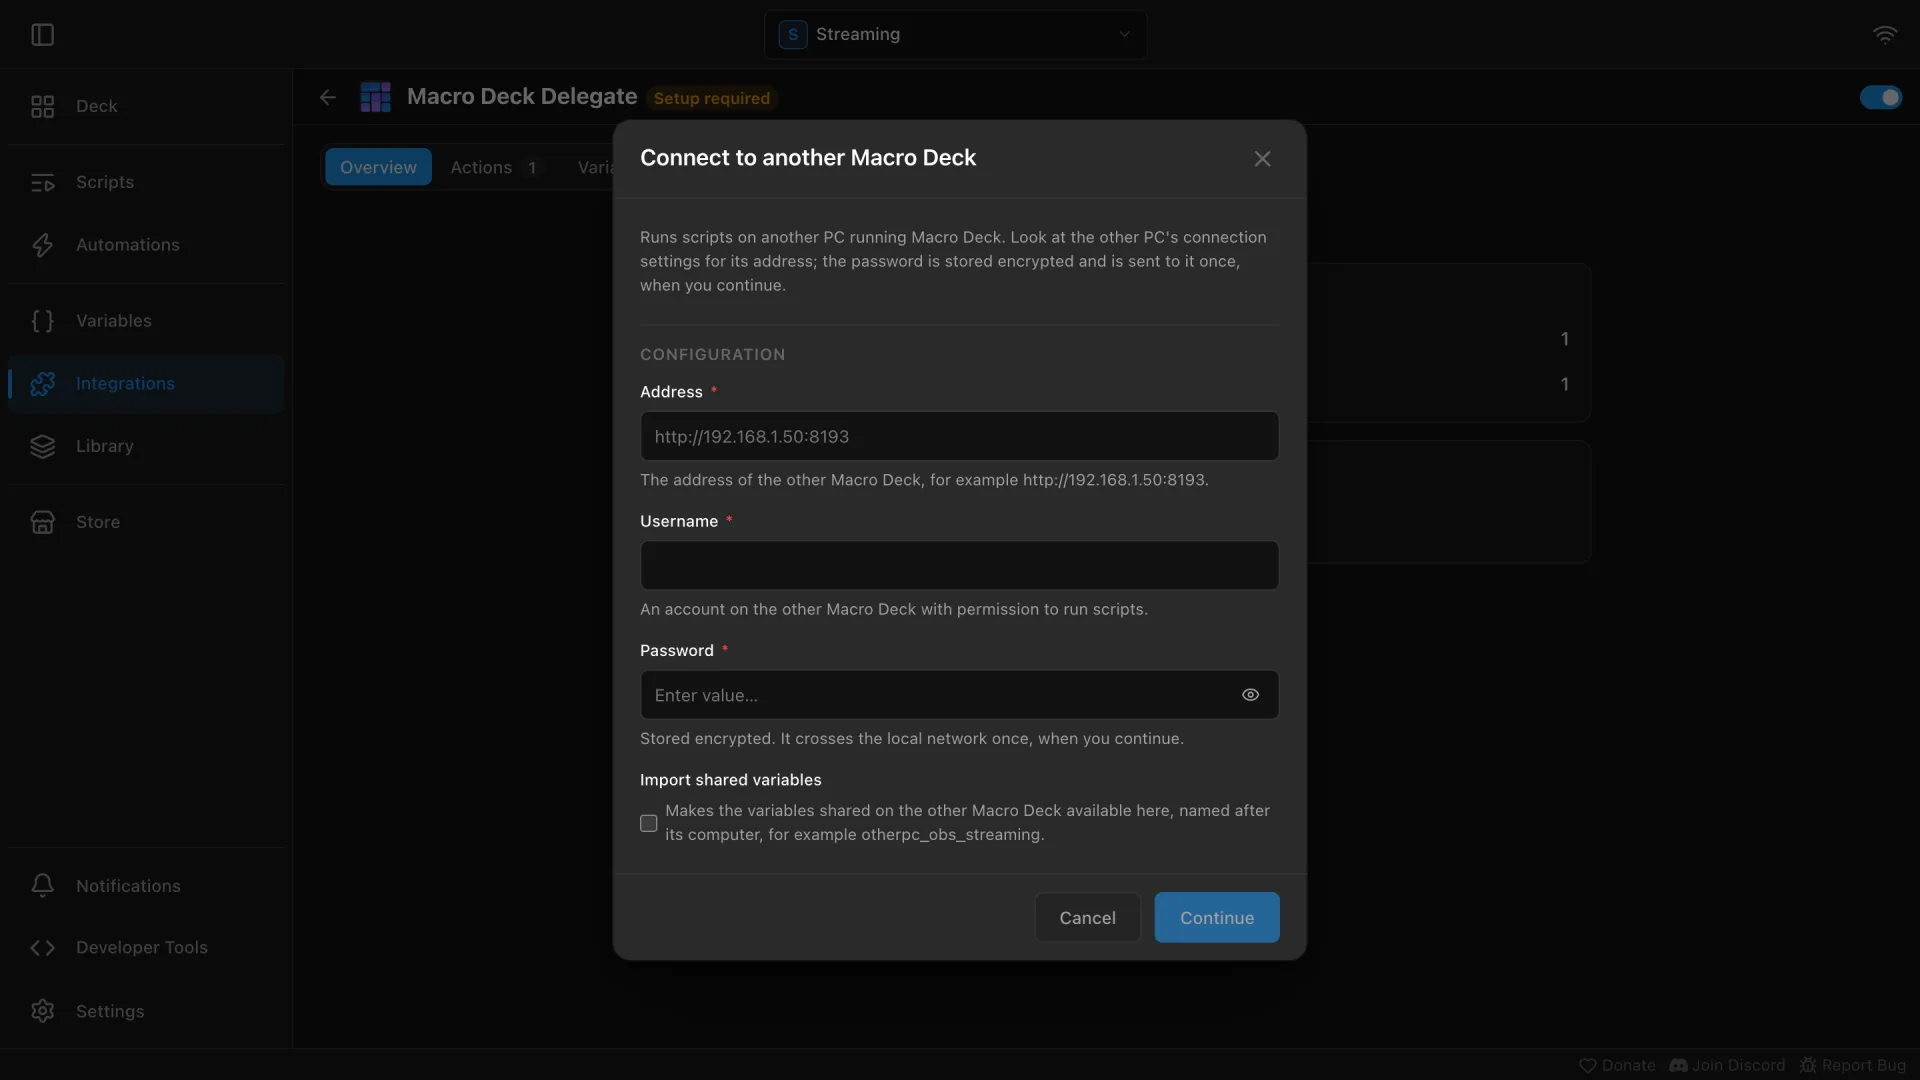Focus the Address input field
1920x1080 pixels.
tap(959, 436)
